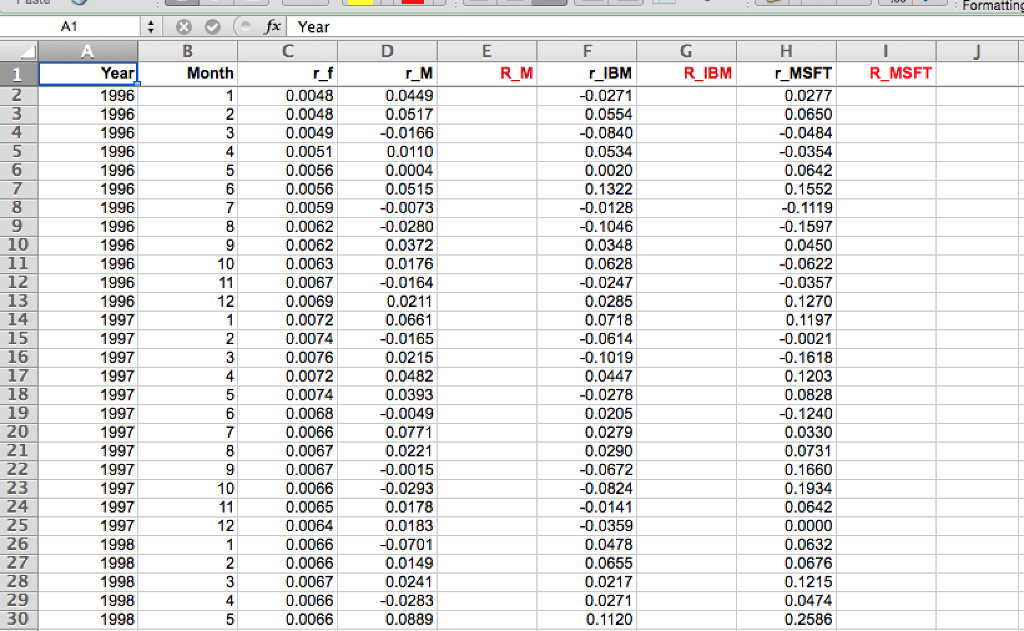Cancel cell entry with the X icon

coord(184,27)
